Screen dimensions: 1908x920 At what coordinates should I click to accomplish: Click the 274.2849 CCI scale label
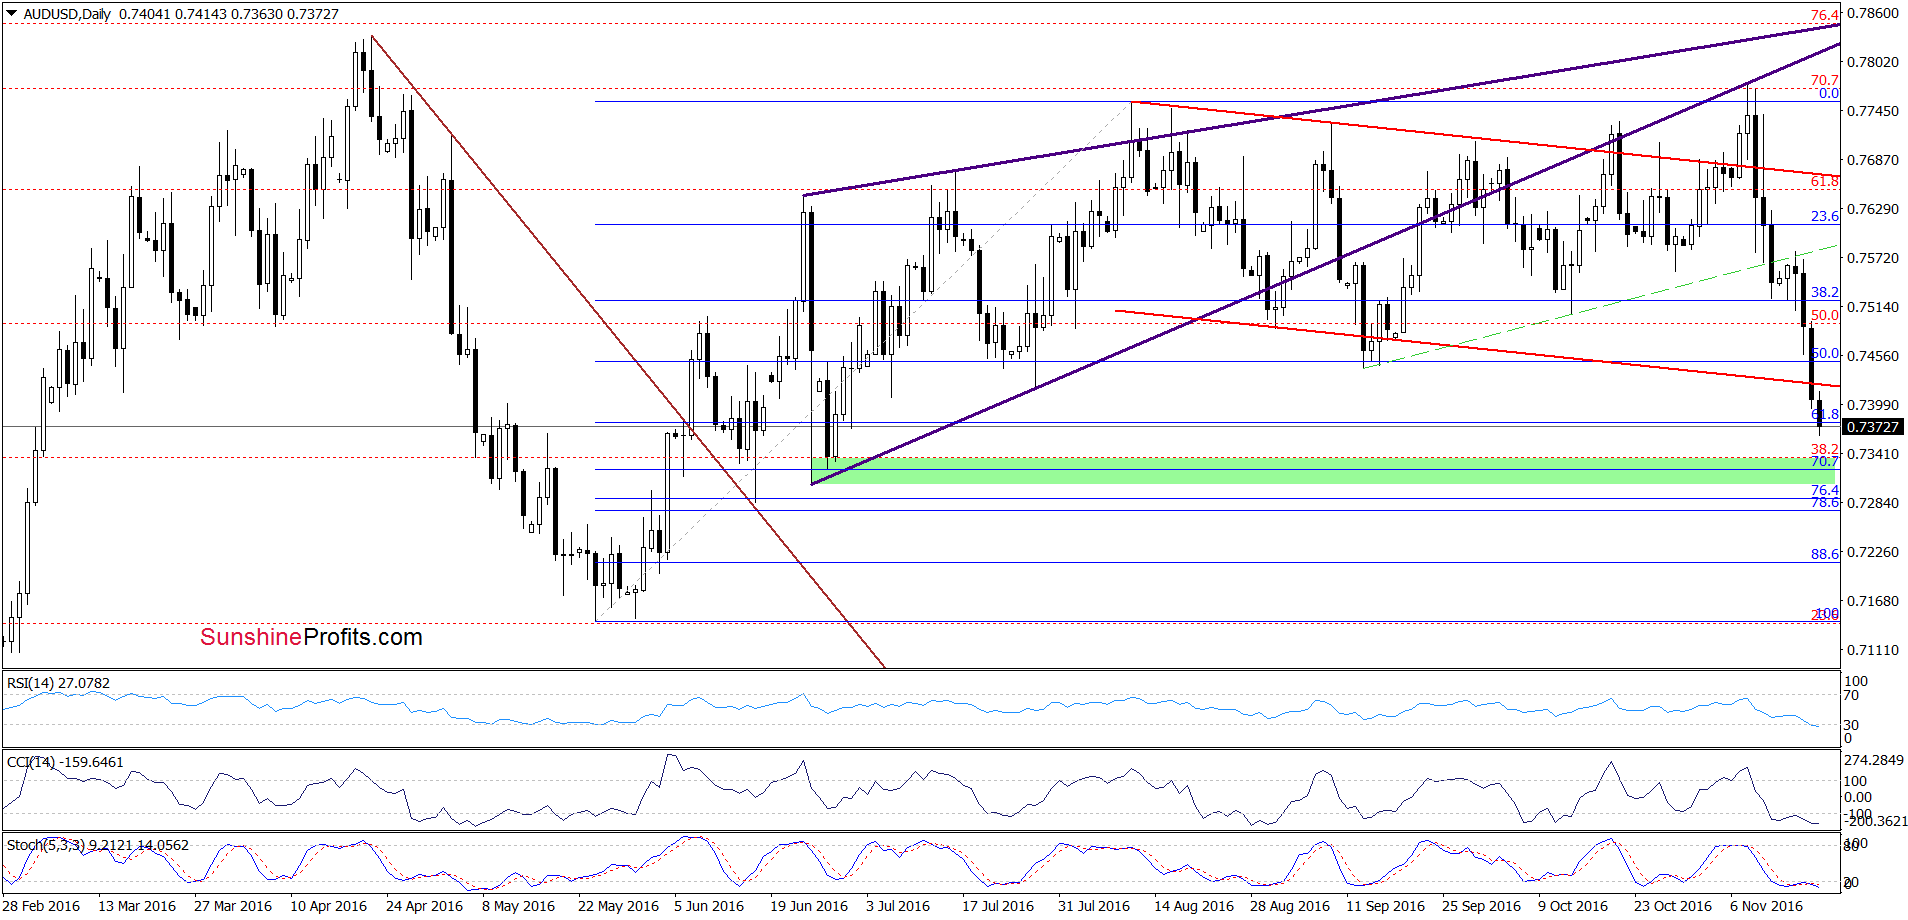1873,760
